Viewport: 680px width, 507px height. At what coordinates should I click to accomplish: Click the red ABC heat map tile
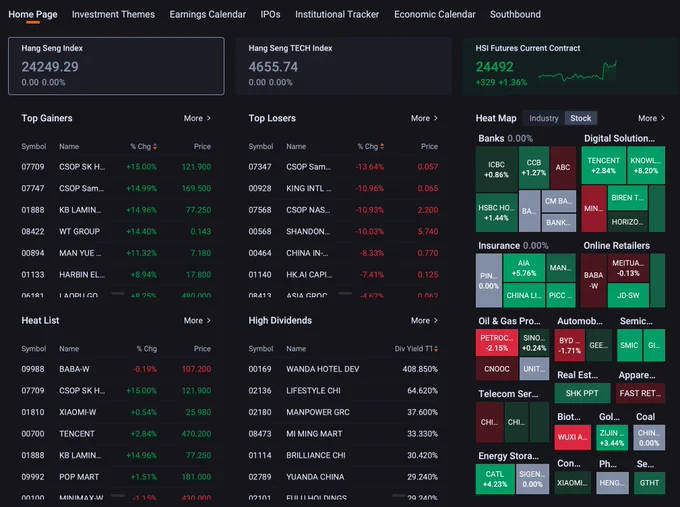pyautogui.click(x=563, y=167)
